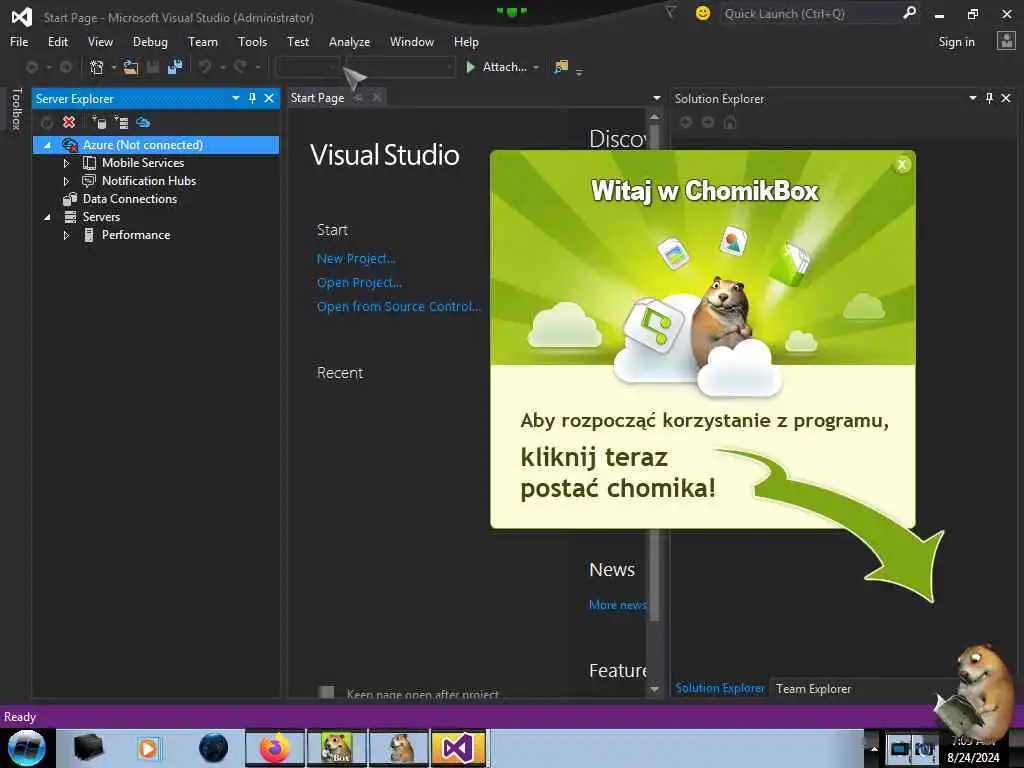
Task: Click the Quick Launch search magnifier icon
Action: (x=909, y=12)
